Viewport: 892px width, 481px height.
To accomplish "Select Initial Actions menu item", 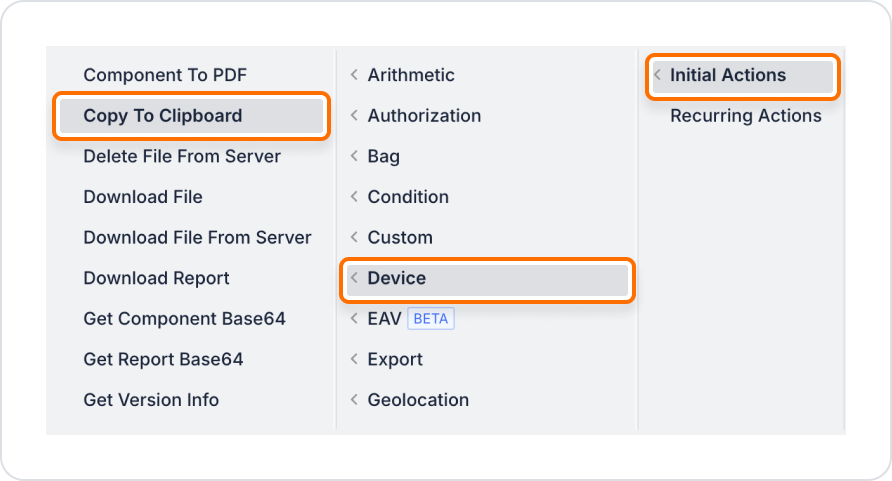I will [x=742, y=76].
